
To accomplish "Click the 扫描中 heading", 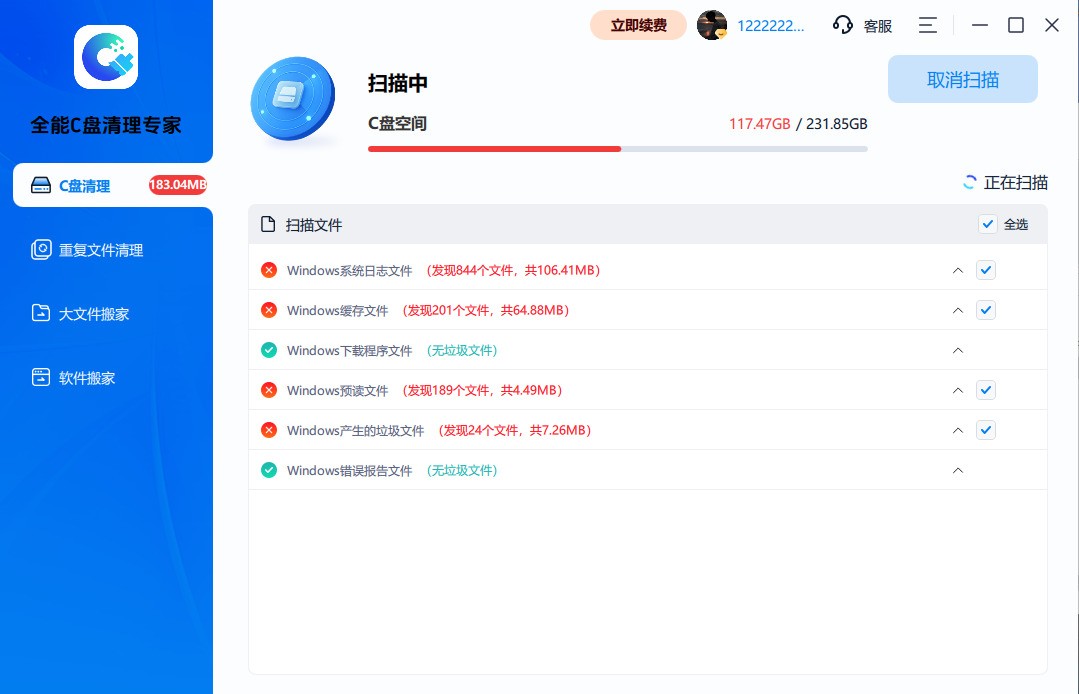I will point(398,83).
